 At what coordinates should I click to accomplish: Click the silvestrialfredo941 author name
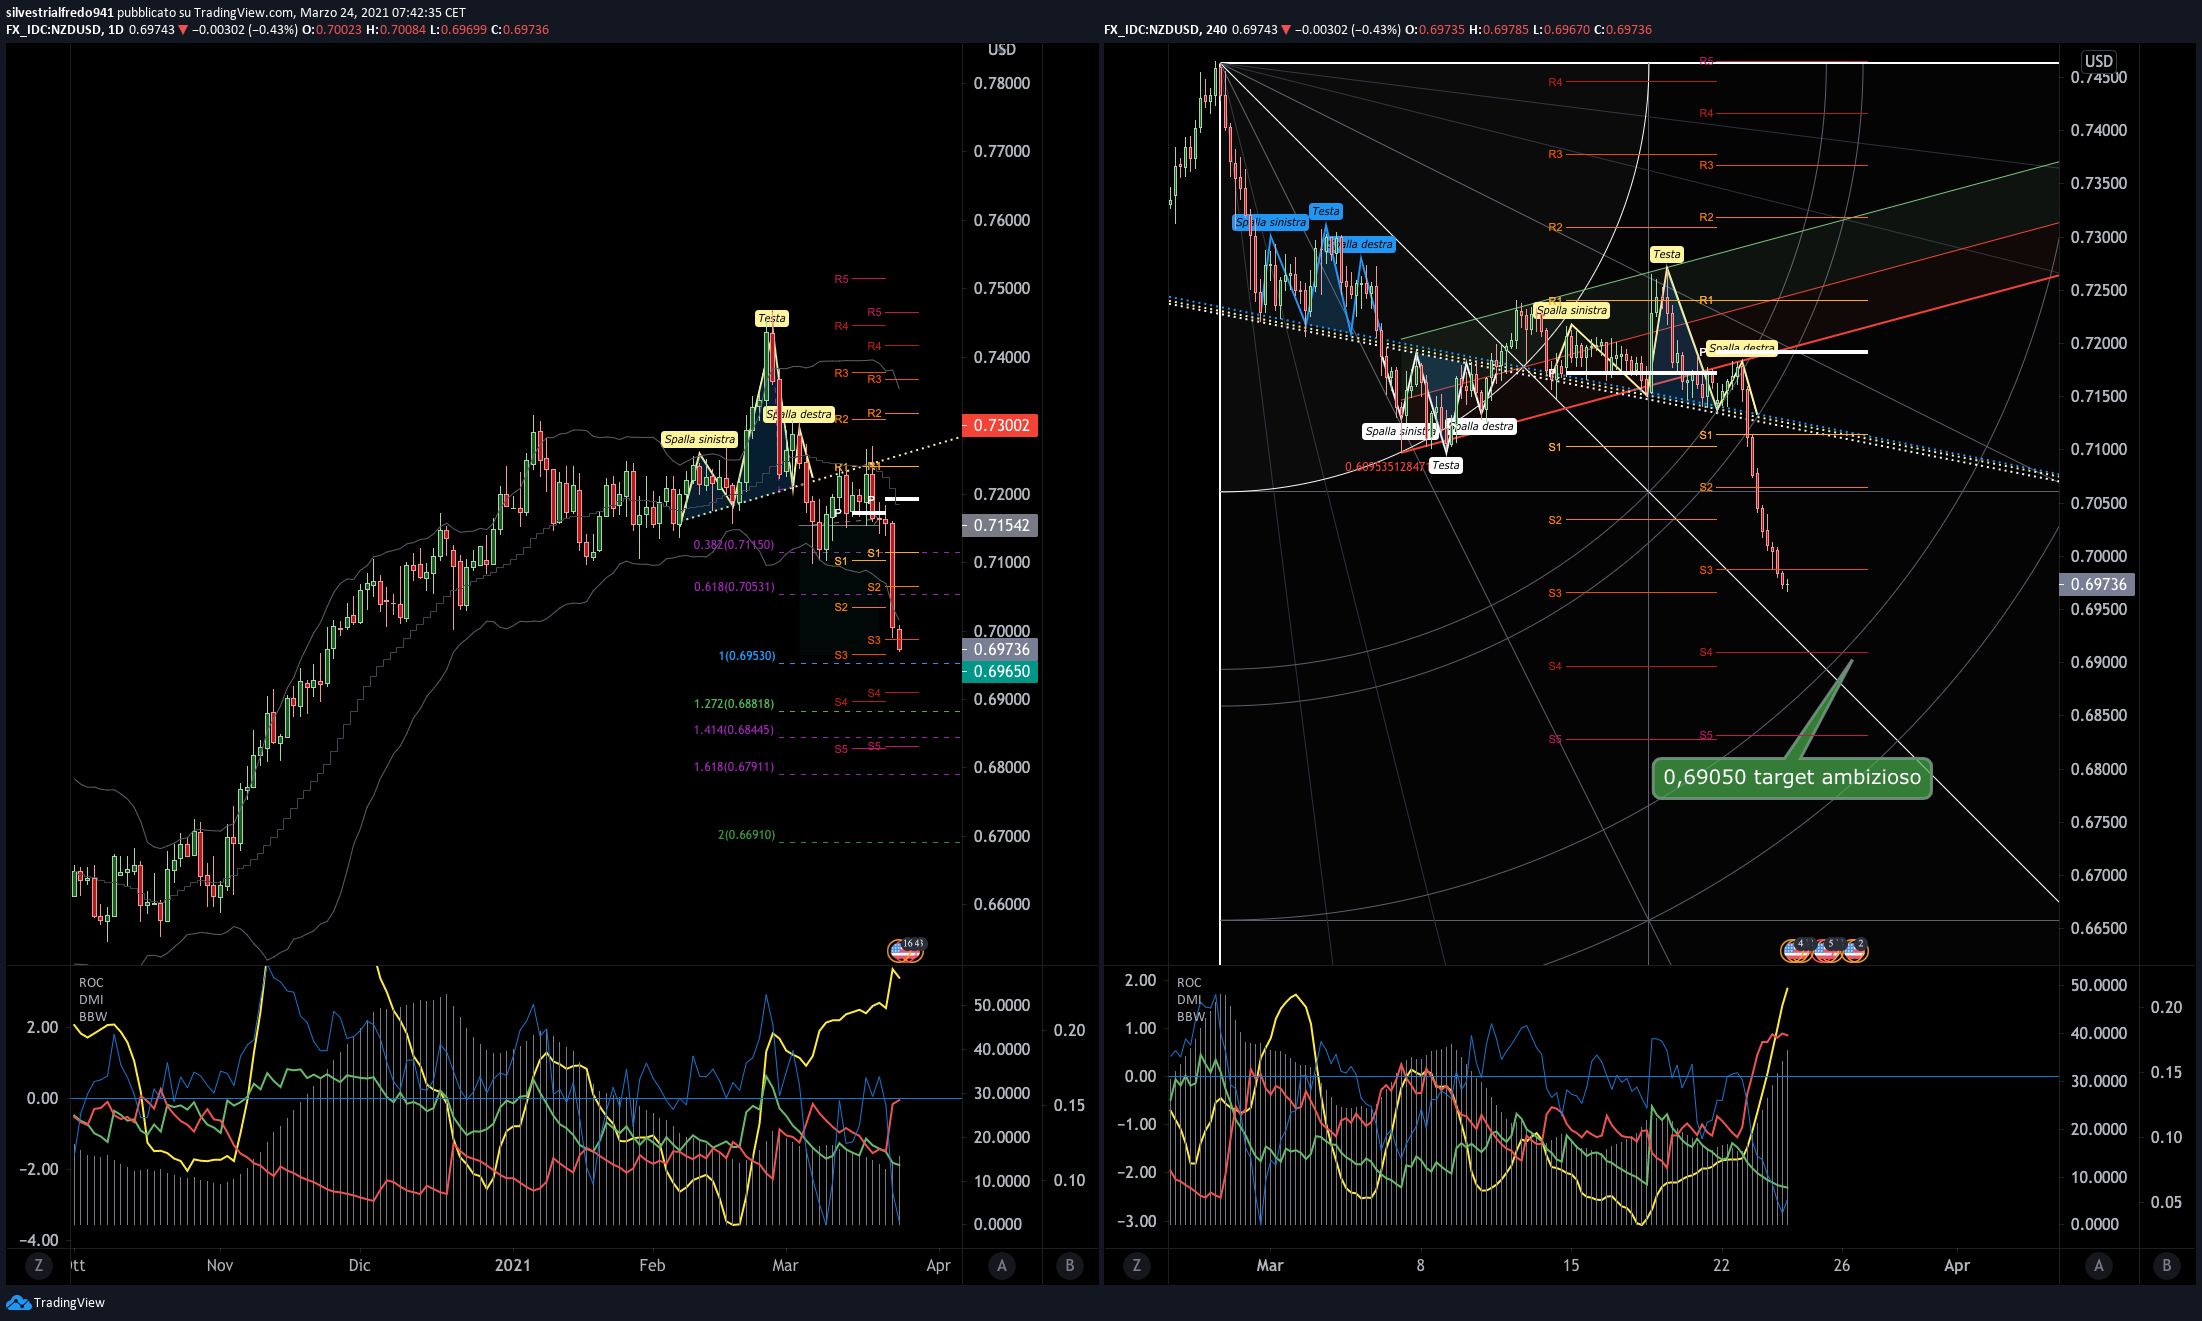[x=59, y=13]
